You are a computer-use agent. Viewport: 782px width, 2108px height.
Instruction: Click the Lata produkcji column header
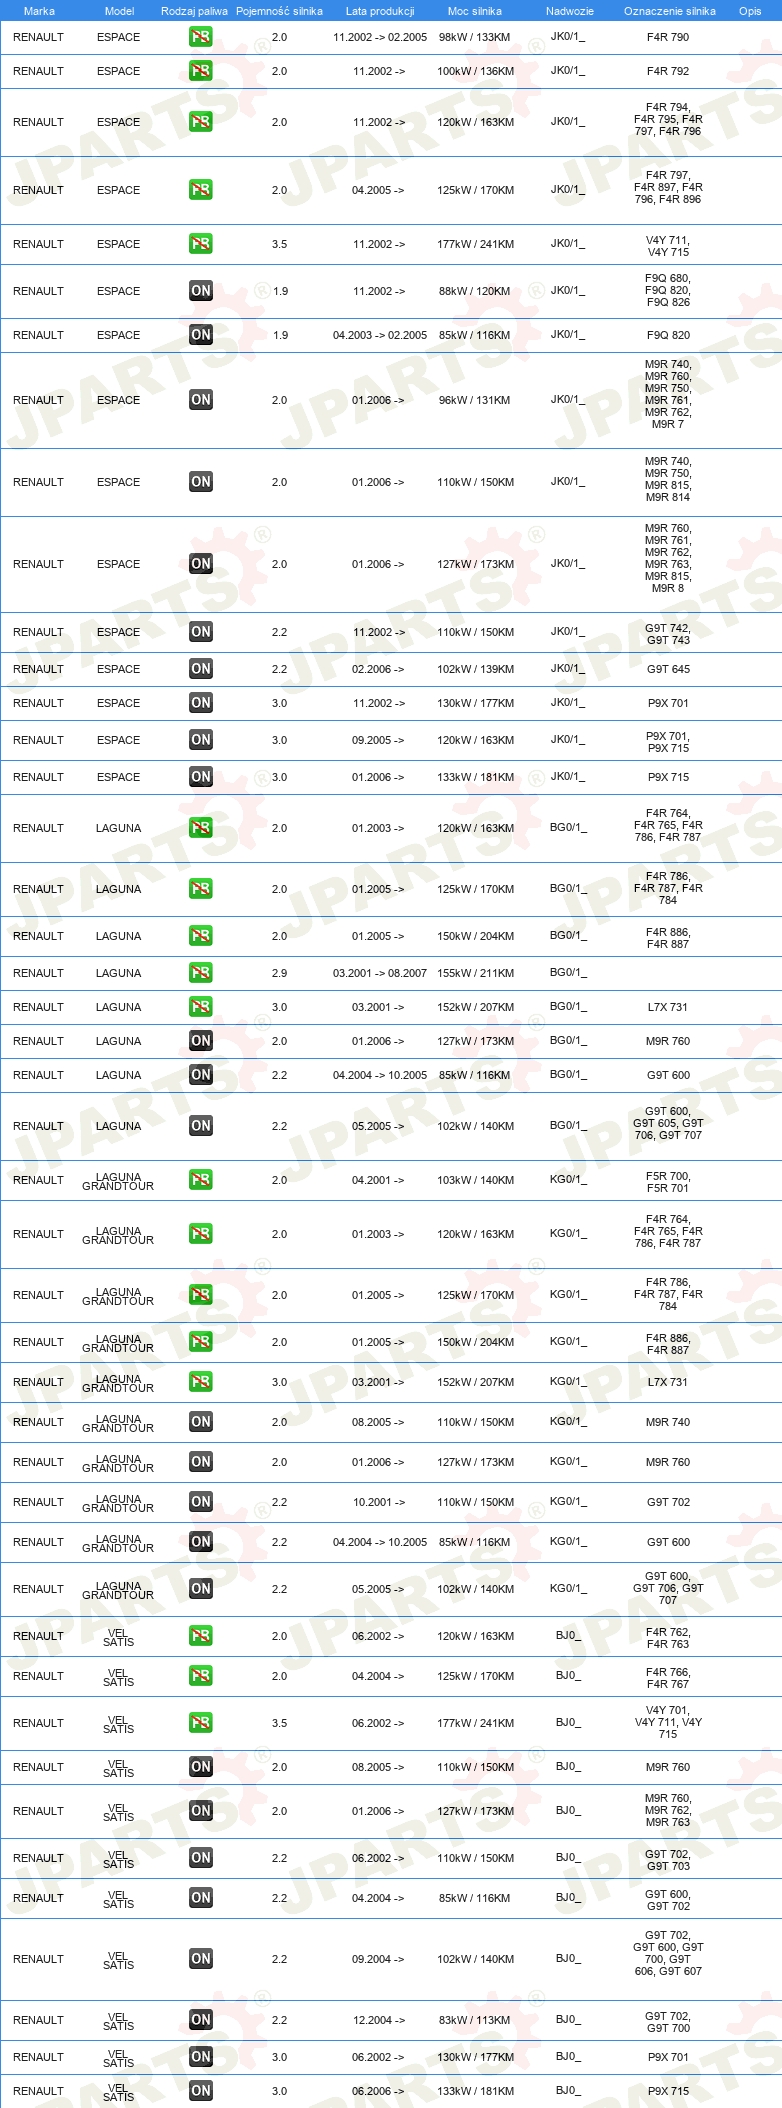(x=380, y=11)
